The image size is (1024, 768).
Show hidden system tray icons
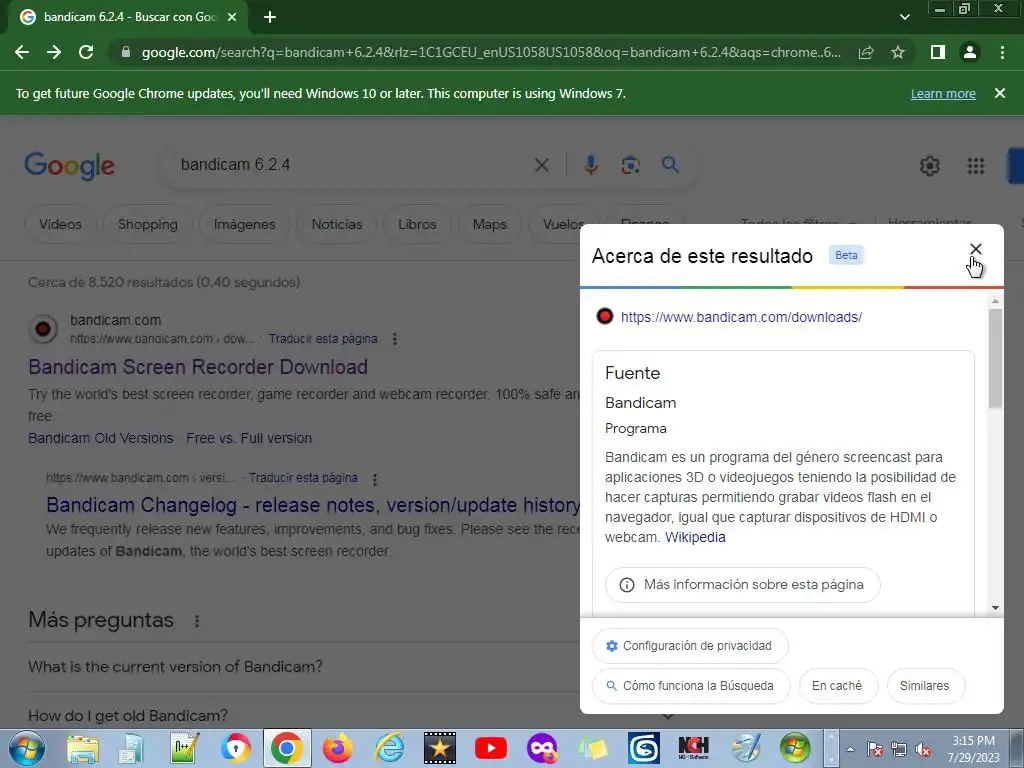pos(850,750)
